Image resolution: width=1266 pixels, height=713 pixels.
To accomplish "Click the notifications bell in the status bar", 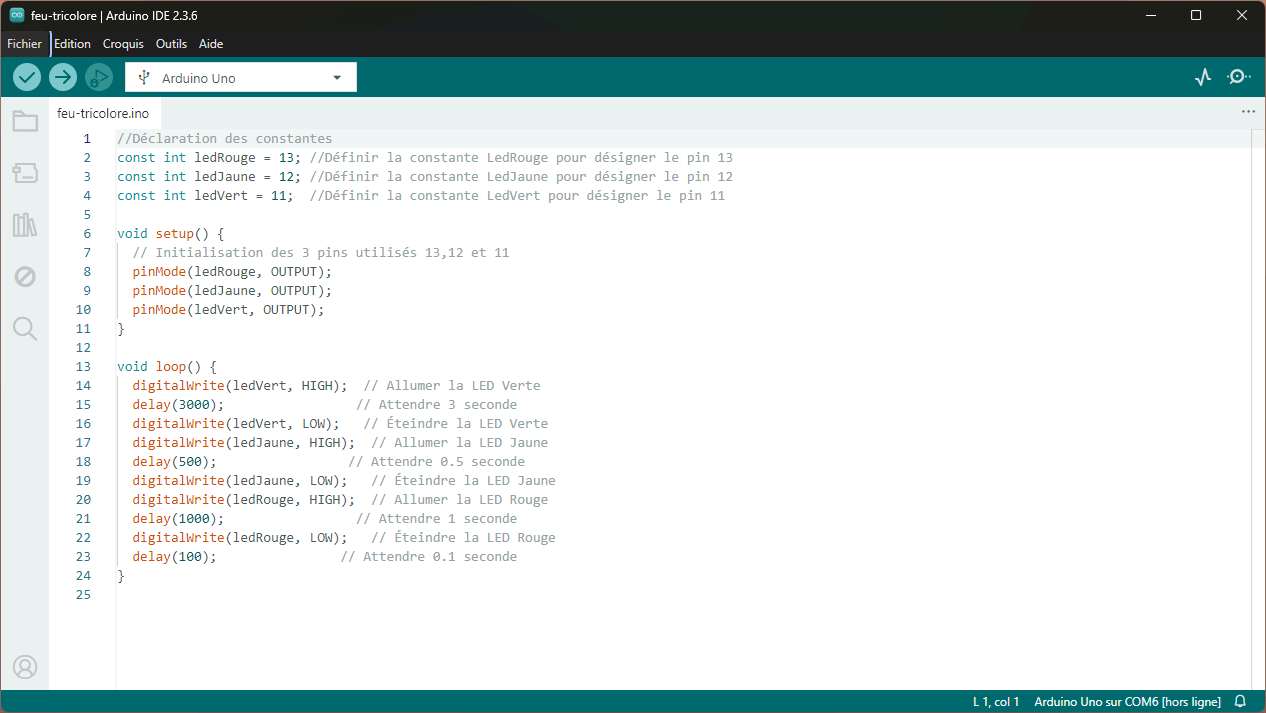I will pos(1240,702).
